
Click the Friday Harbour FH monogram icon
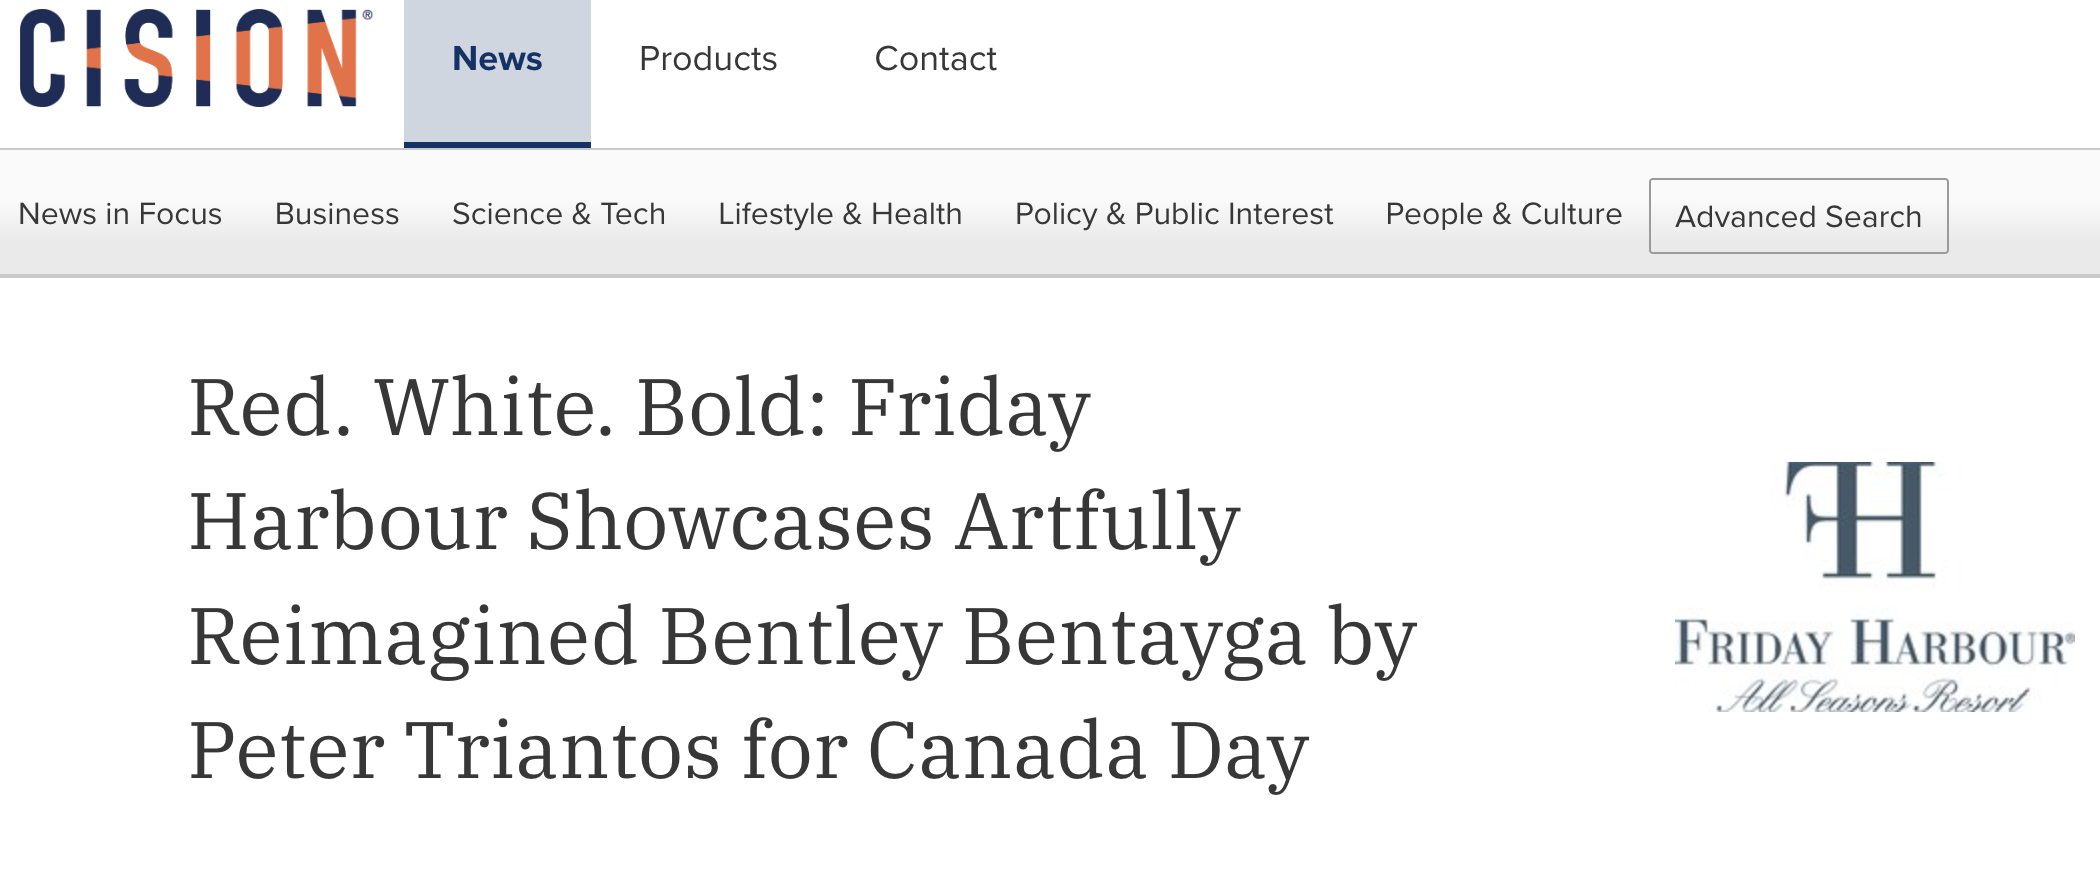[1862, 519]
